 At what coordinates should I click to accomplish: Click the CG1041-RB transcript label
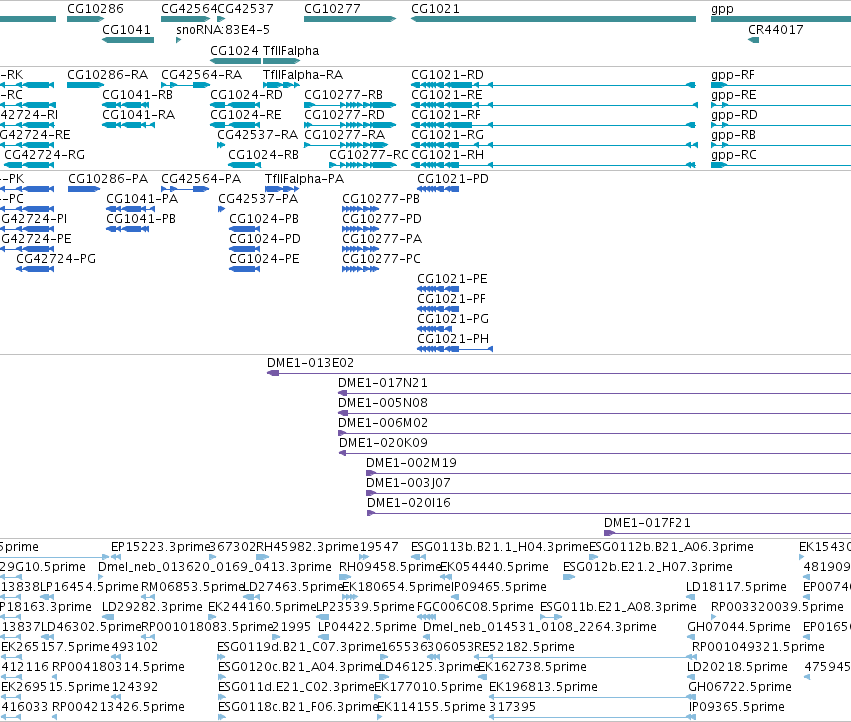click(x=137, y=95)
